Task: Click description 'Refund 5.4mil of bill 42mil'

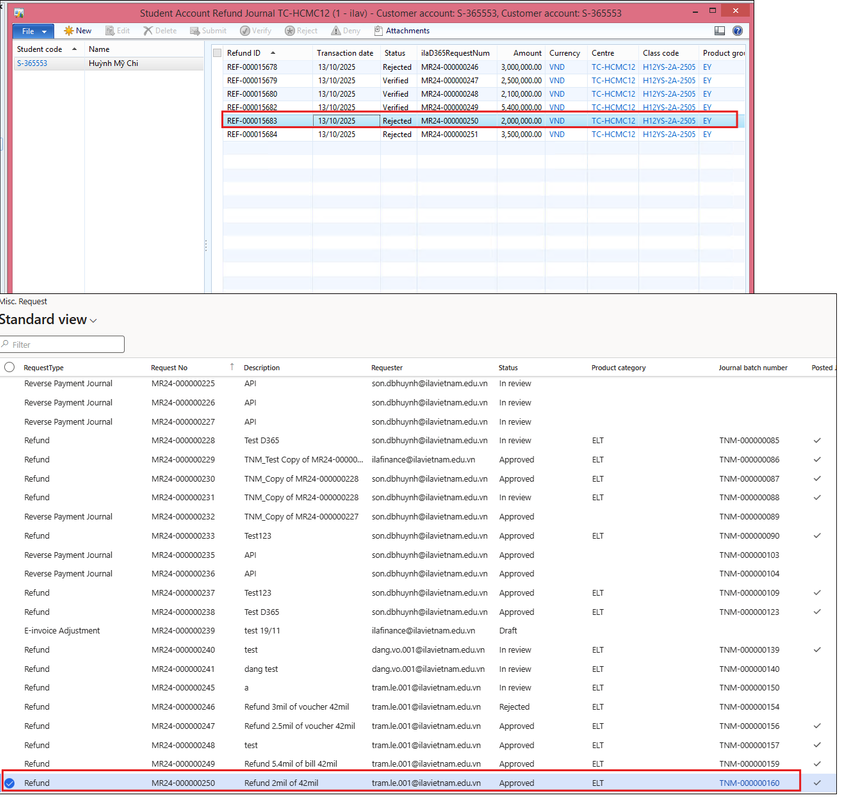Action: (x=290, y=763)
